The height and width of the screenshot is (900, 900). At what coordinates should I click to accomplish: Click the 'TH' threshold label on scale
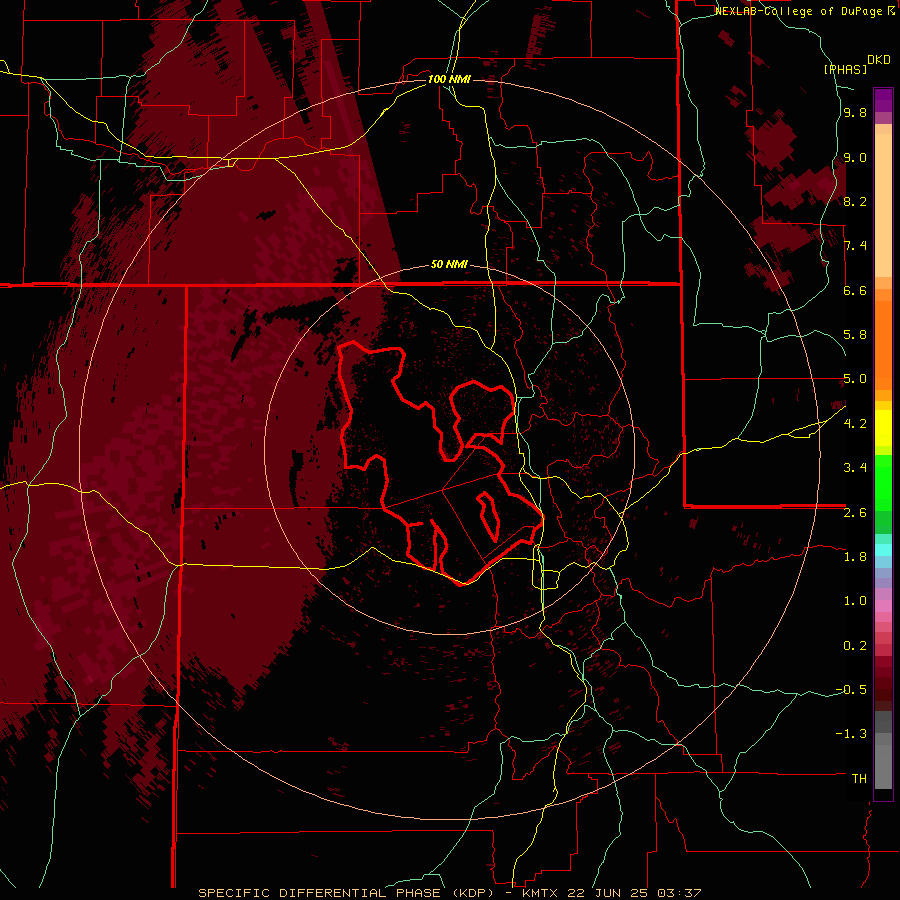click(x=859, y=779)
